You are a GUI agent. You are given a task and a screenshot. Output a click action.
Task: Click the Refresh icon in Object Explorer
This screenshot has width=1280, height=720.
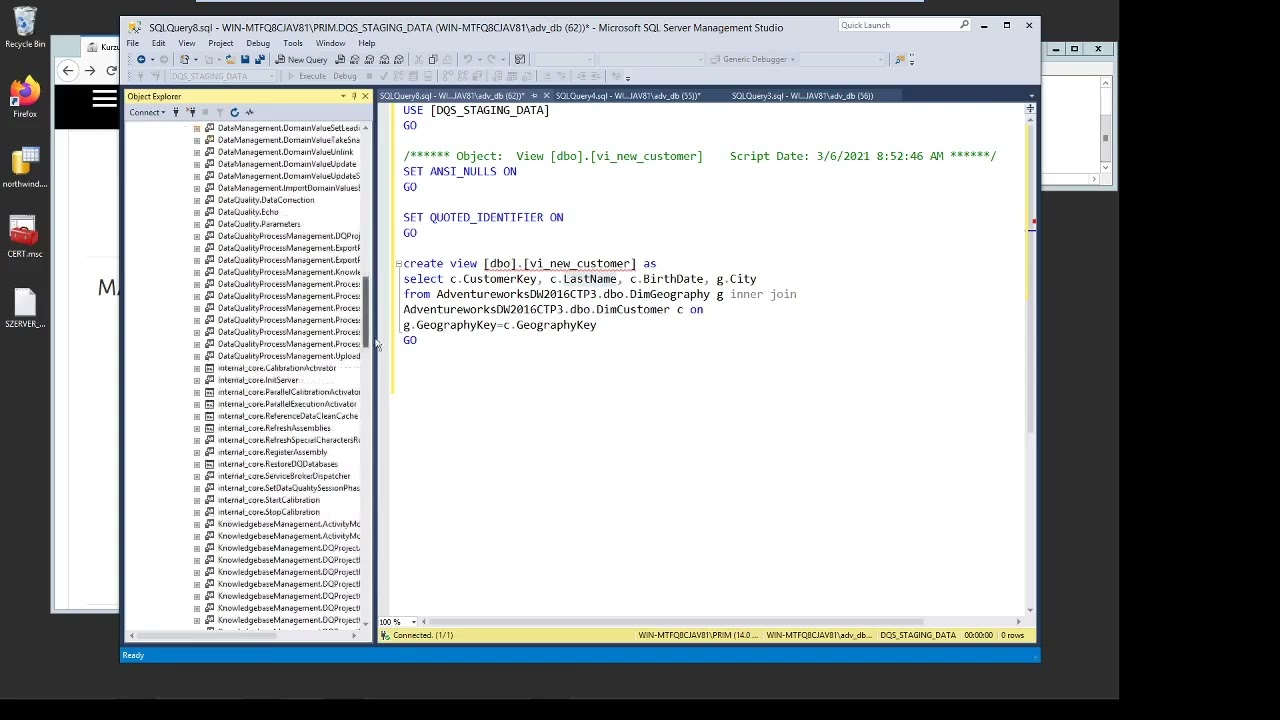[x=234, y=112]
